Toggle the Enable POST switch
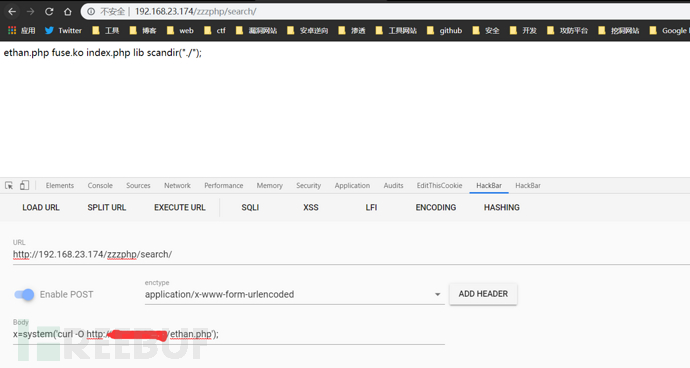Viewport: 690px width, 368px height. 24,294
